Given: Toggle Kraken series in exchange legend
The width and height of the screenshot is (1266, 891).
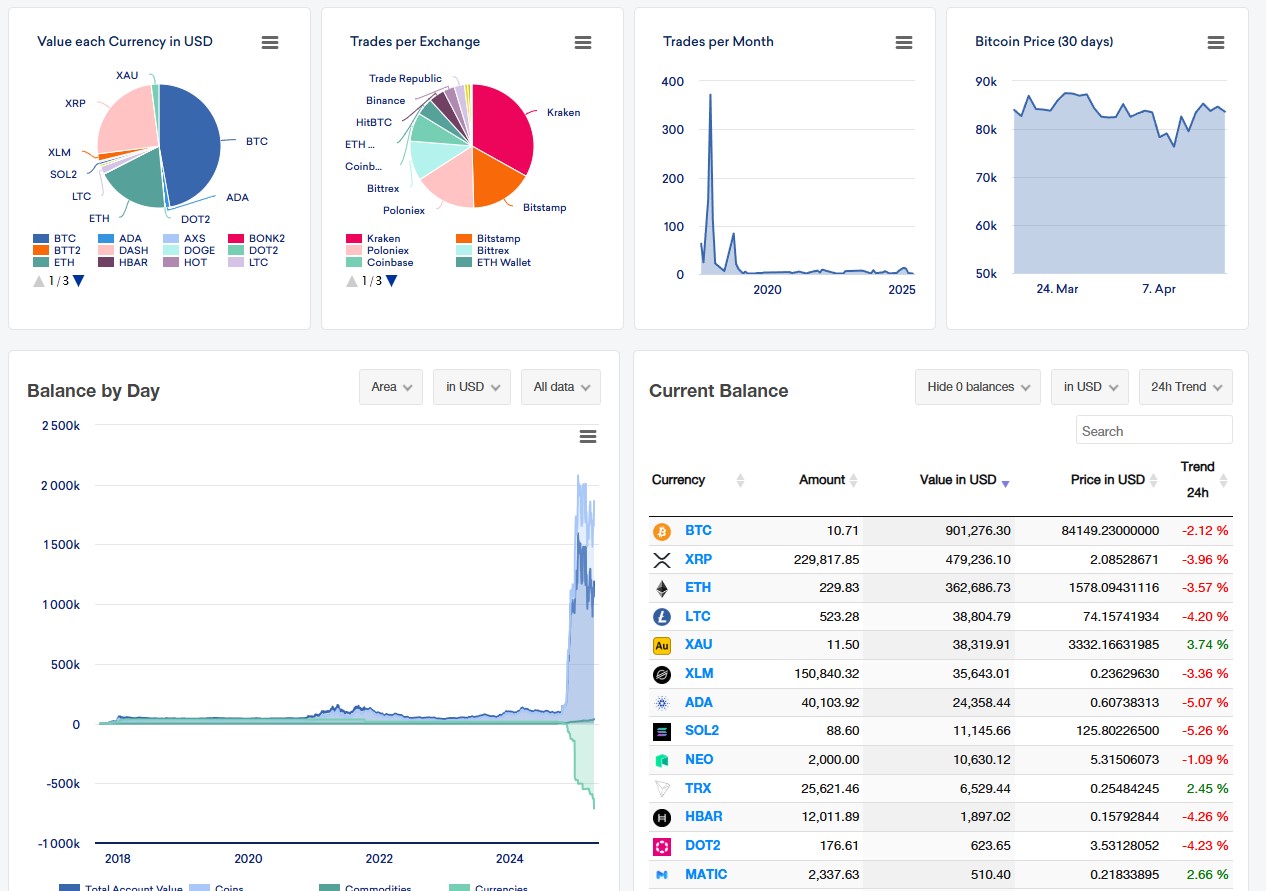Looking at the screenshot, I should [x=382, y=239].
